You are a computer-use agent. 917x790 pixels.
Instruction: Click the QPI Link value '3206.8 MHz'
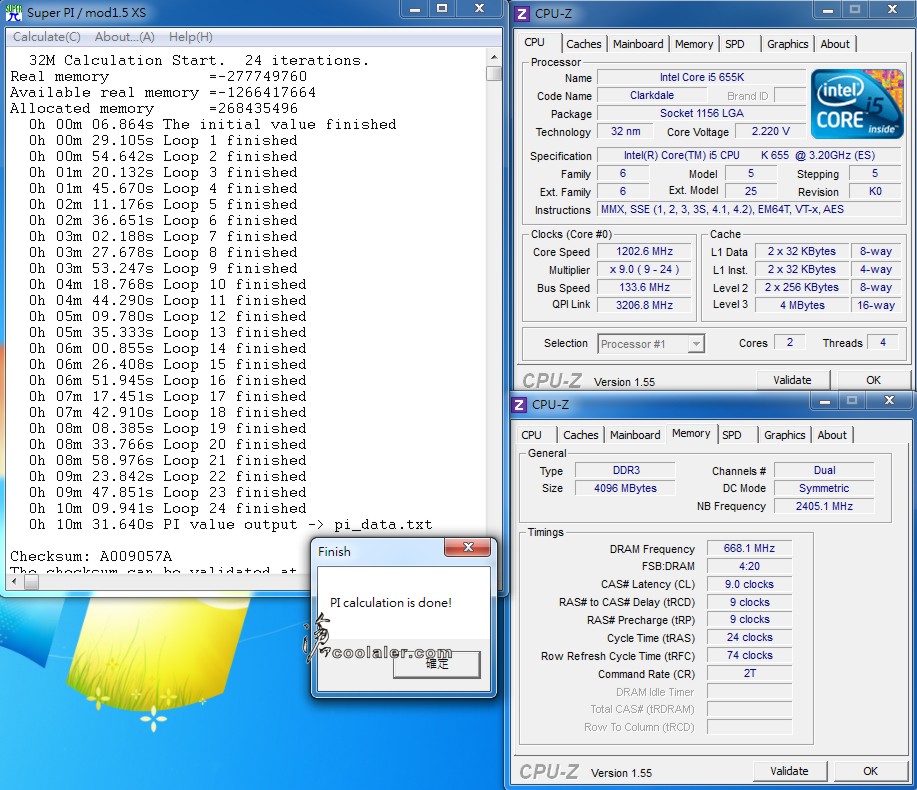coord(644,305)
